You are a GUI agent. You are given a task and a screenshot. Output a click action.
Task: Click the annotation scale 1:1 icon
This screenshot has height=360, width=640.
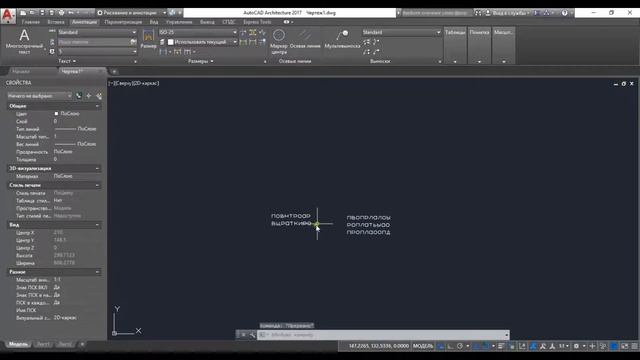click(562, 346)
